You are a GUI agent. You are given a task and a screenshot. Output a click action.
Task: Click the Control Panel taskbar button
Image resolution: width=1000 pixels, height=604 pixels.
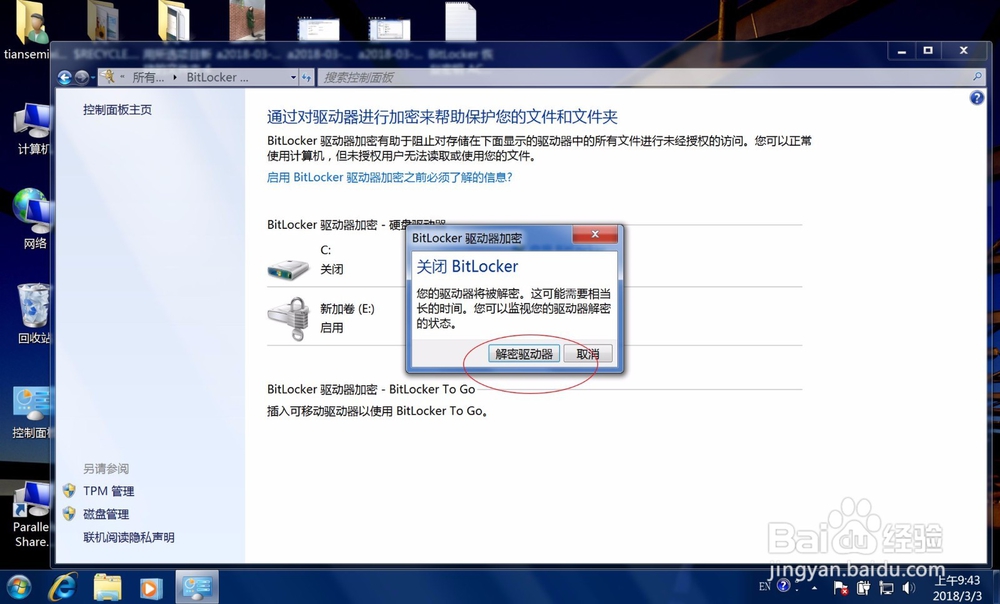(x=196, y=587)
